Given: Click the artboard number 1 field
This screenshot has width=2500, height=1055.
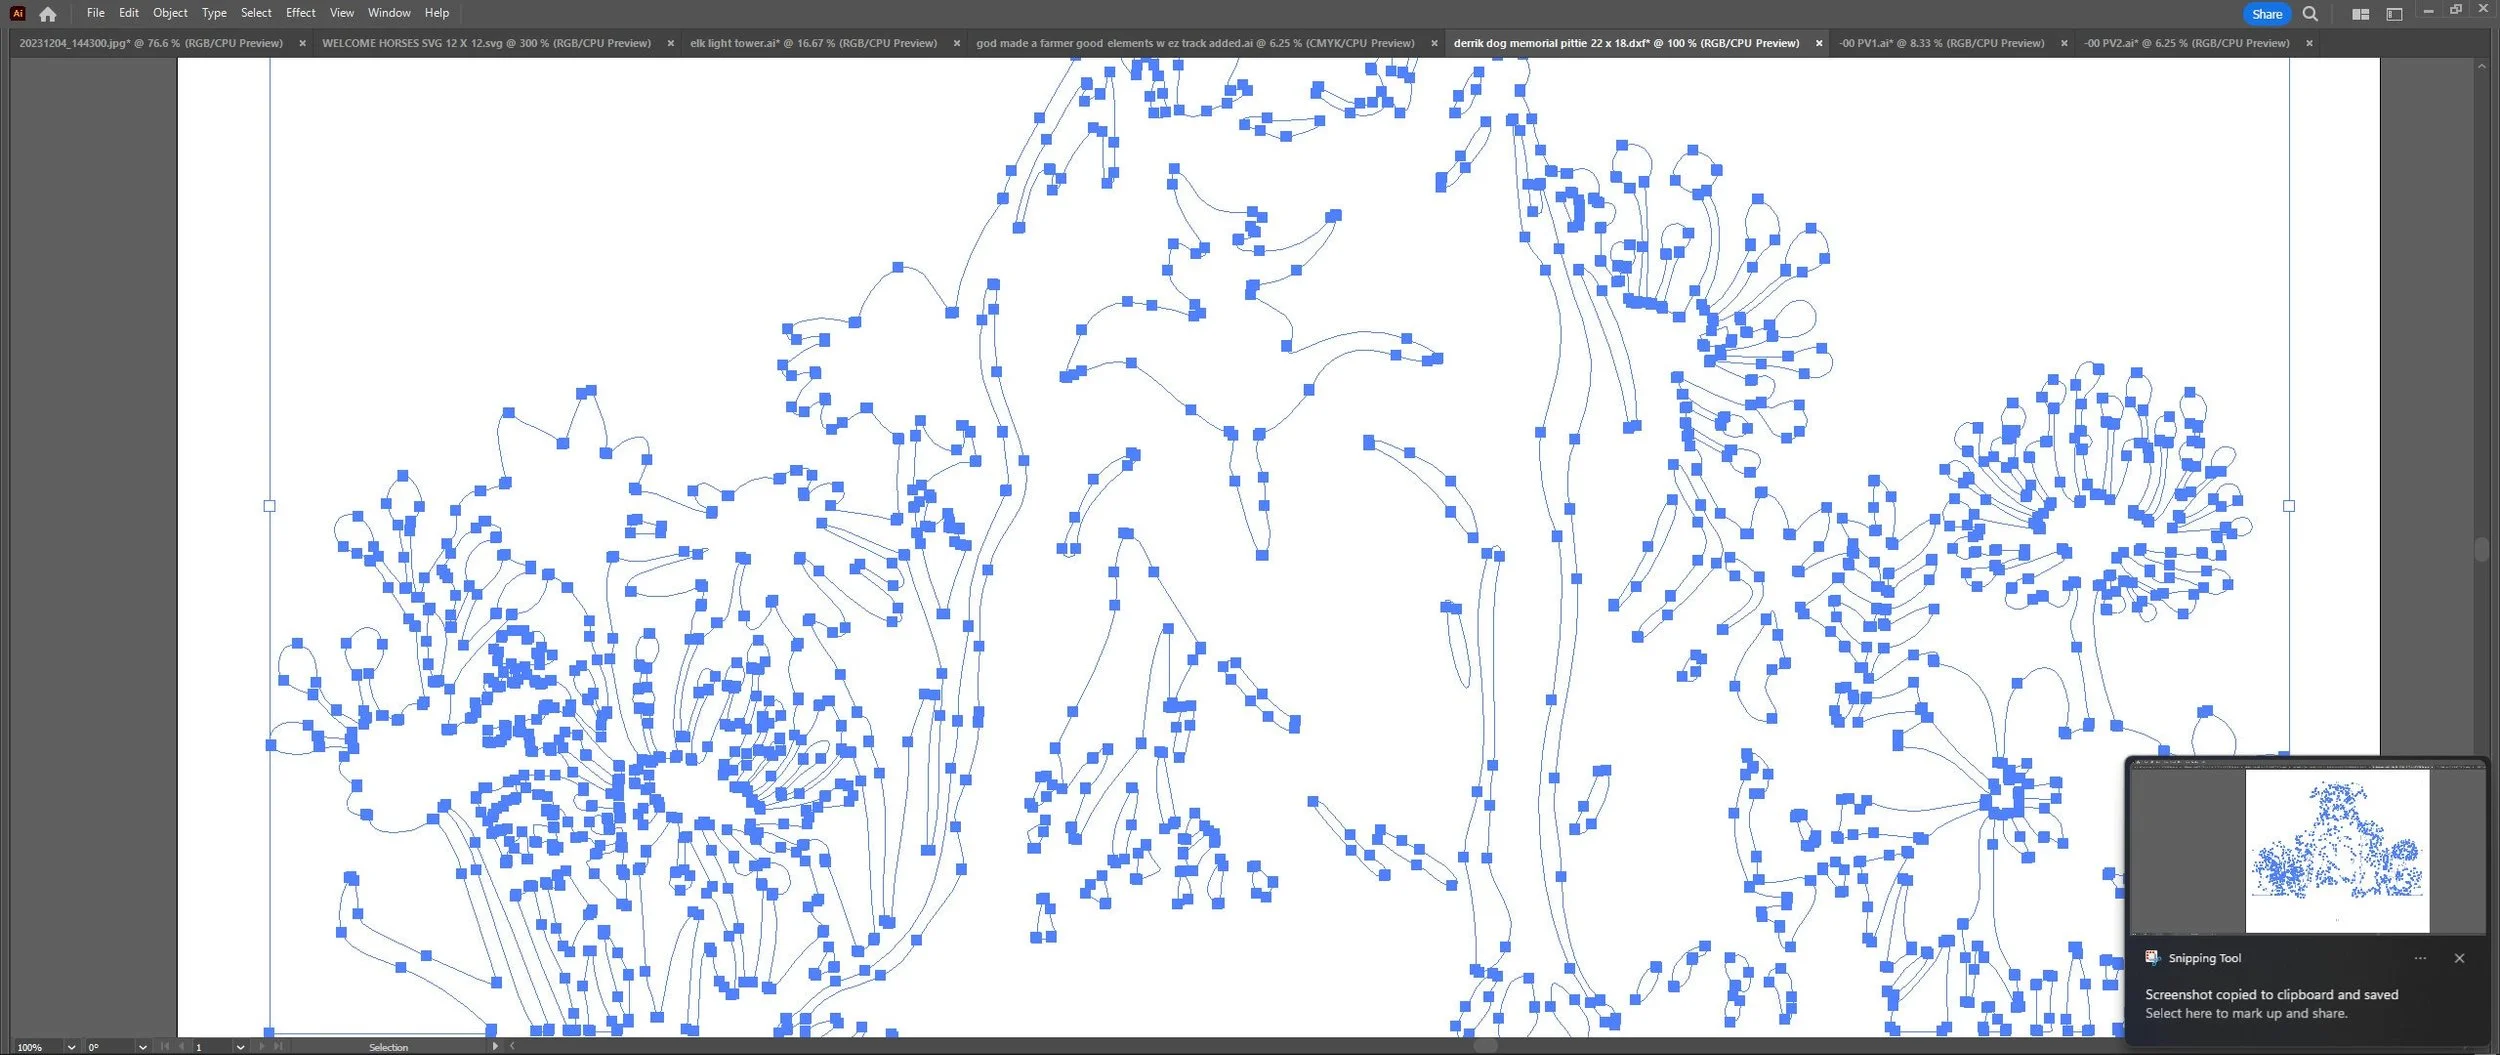Looking at the screenshot, I should tap(211, 1047).
